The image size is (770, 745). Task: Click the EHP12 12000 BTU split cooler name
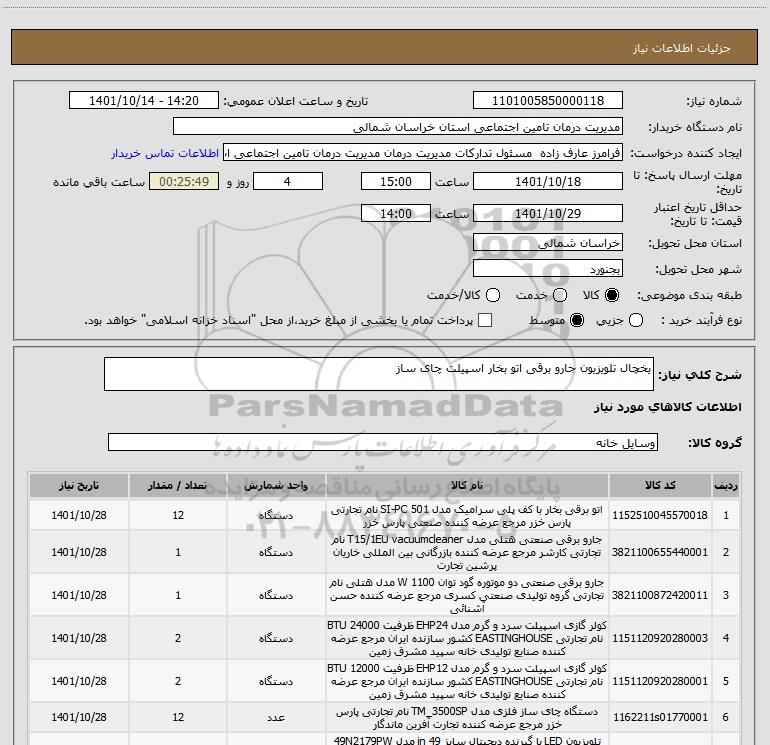[x=467, y=682]
